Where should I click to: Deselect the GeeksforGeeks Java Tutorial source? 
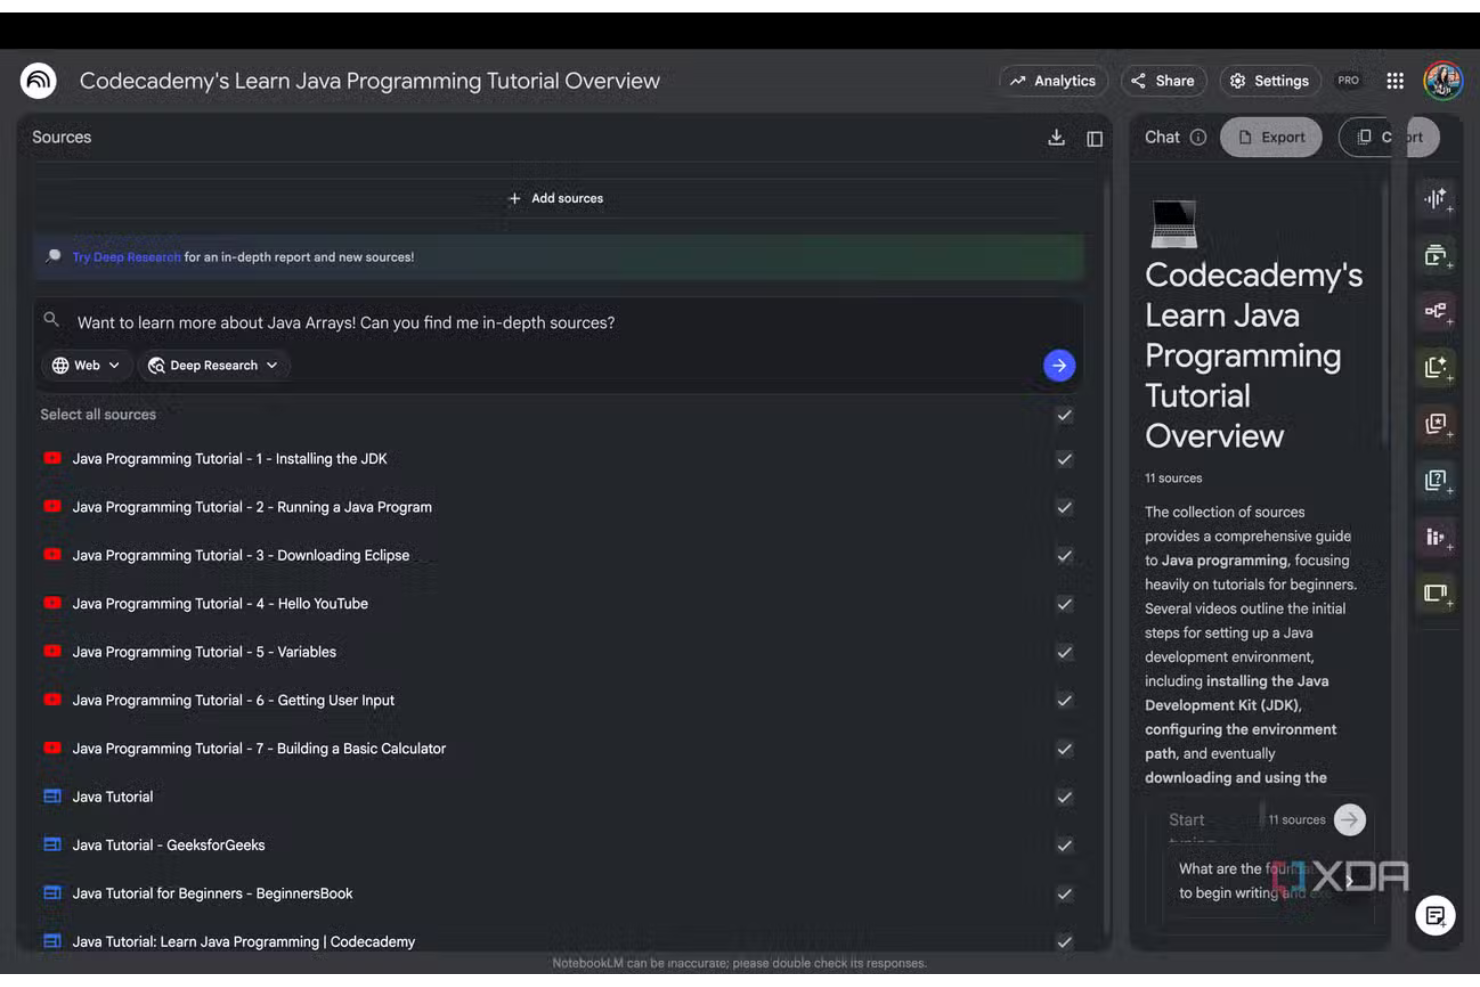point(1063,845)
